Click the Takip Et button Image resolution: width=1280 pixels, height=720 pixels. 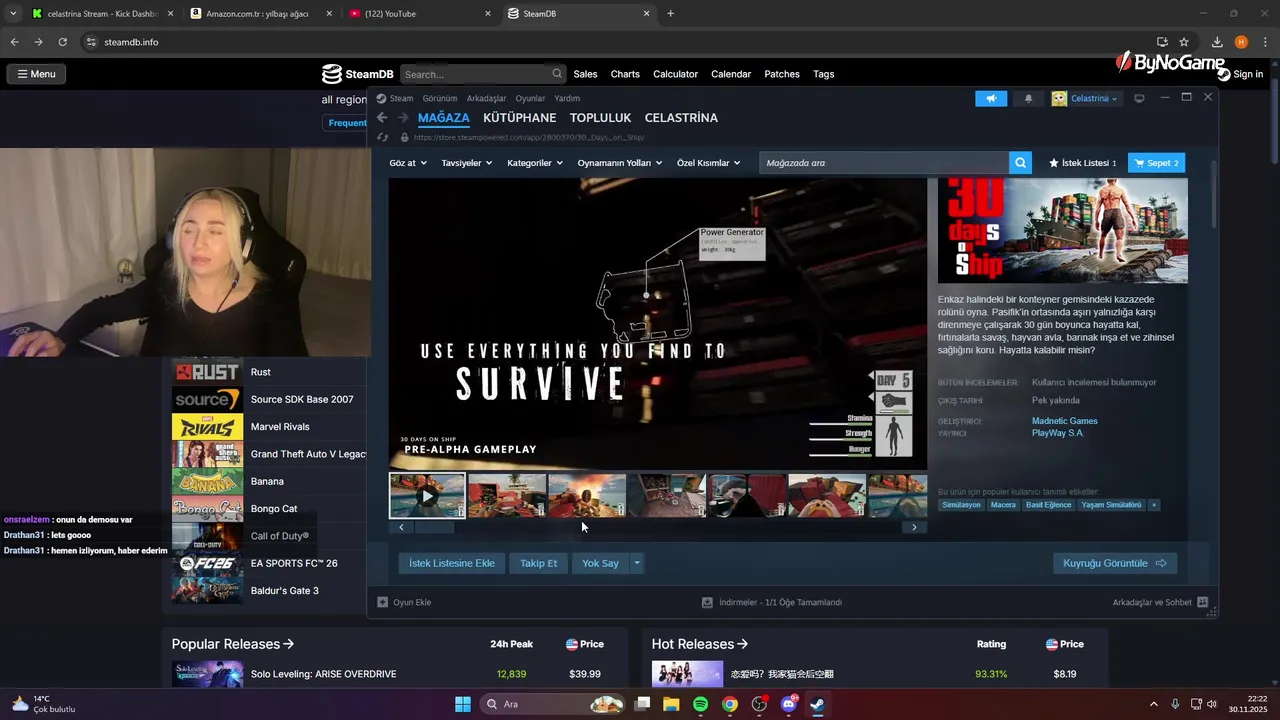pyautogui.click(x=538, y=563)
